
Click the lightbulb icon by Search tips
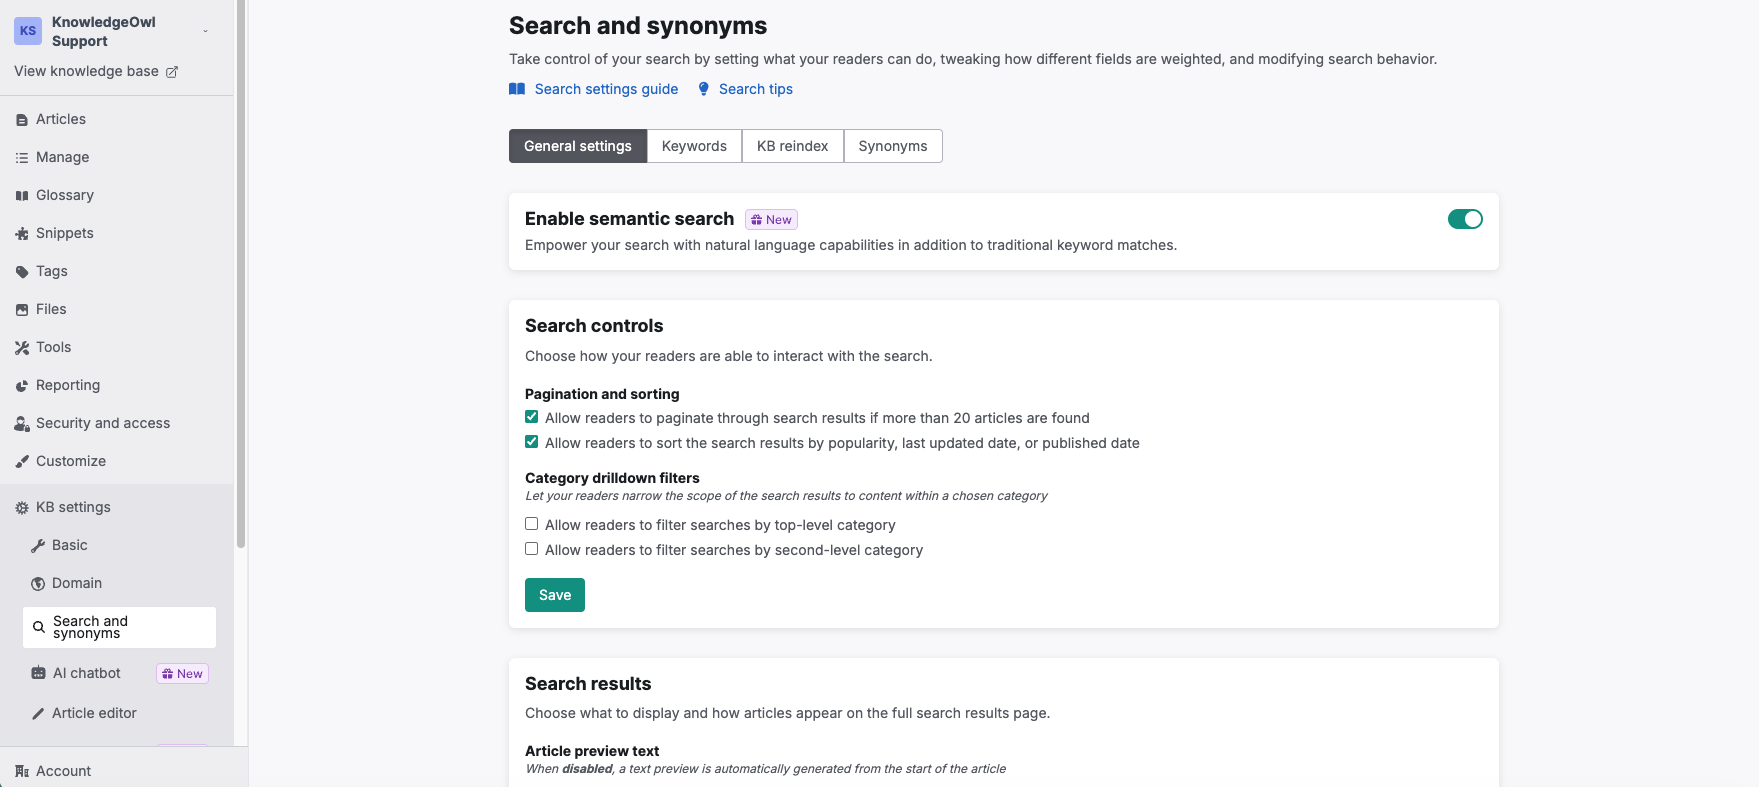(704, 89)
